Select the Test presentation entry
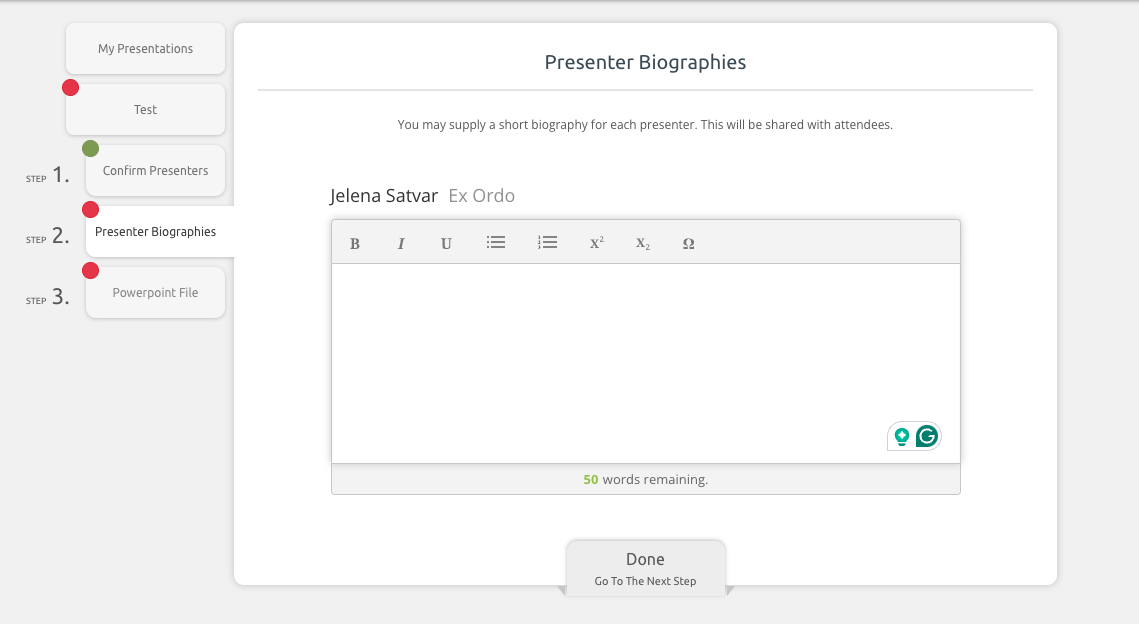 (x=145, y=109)
